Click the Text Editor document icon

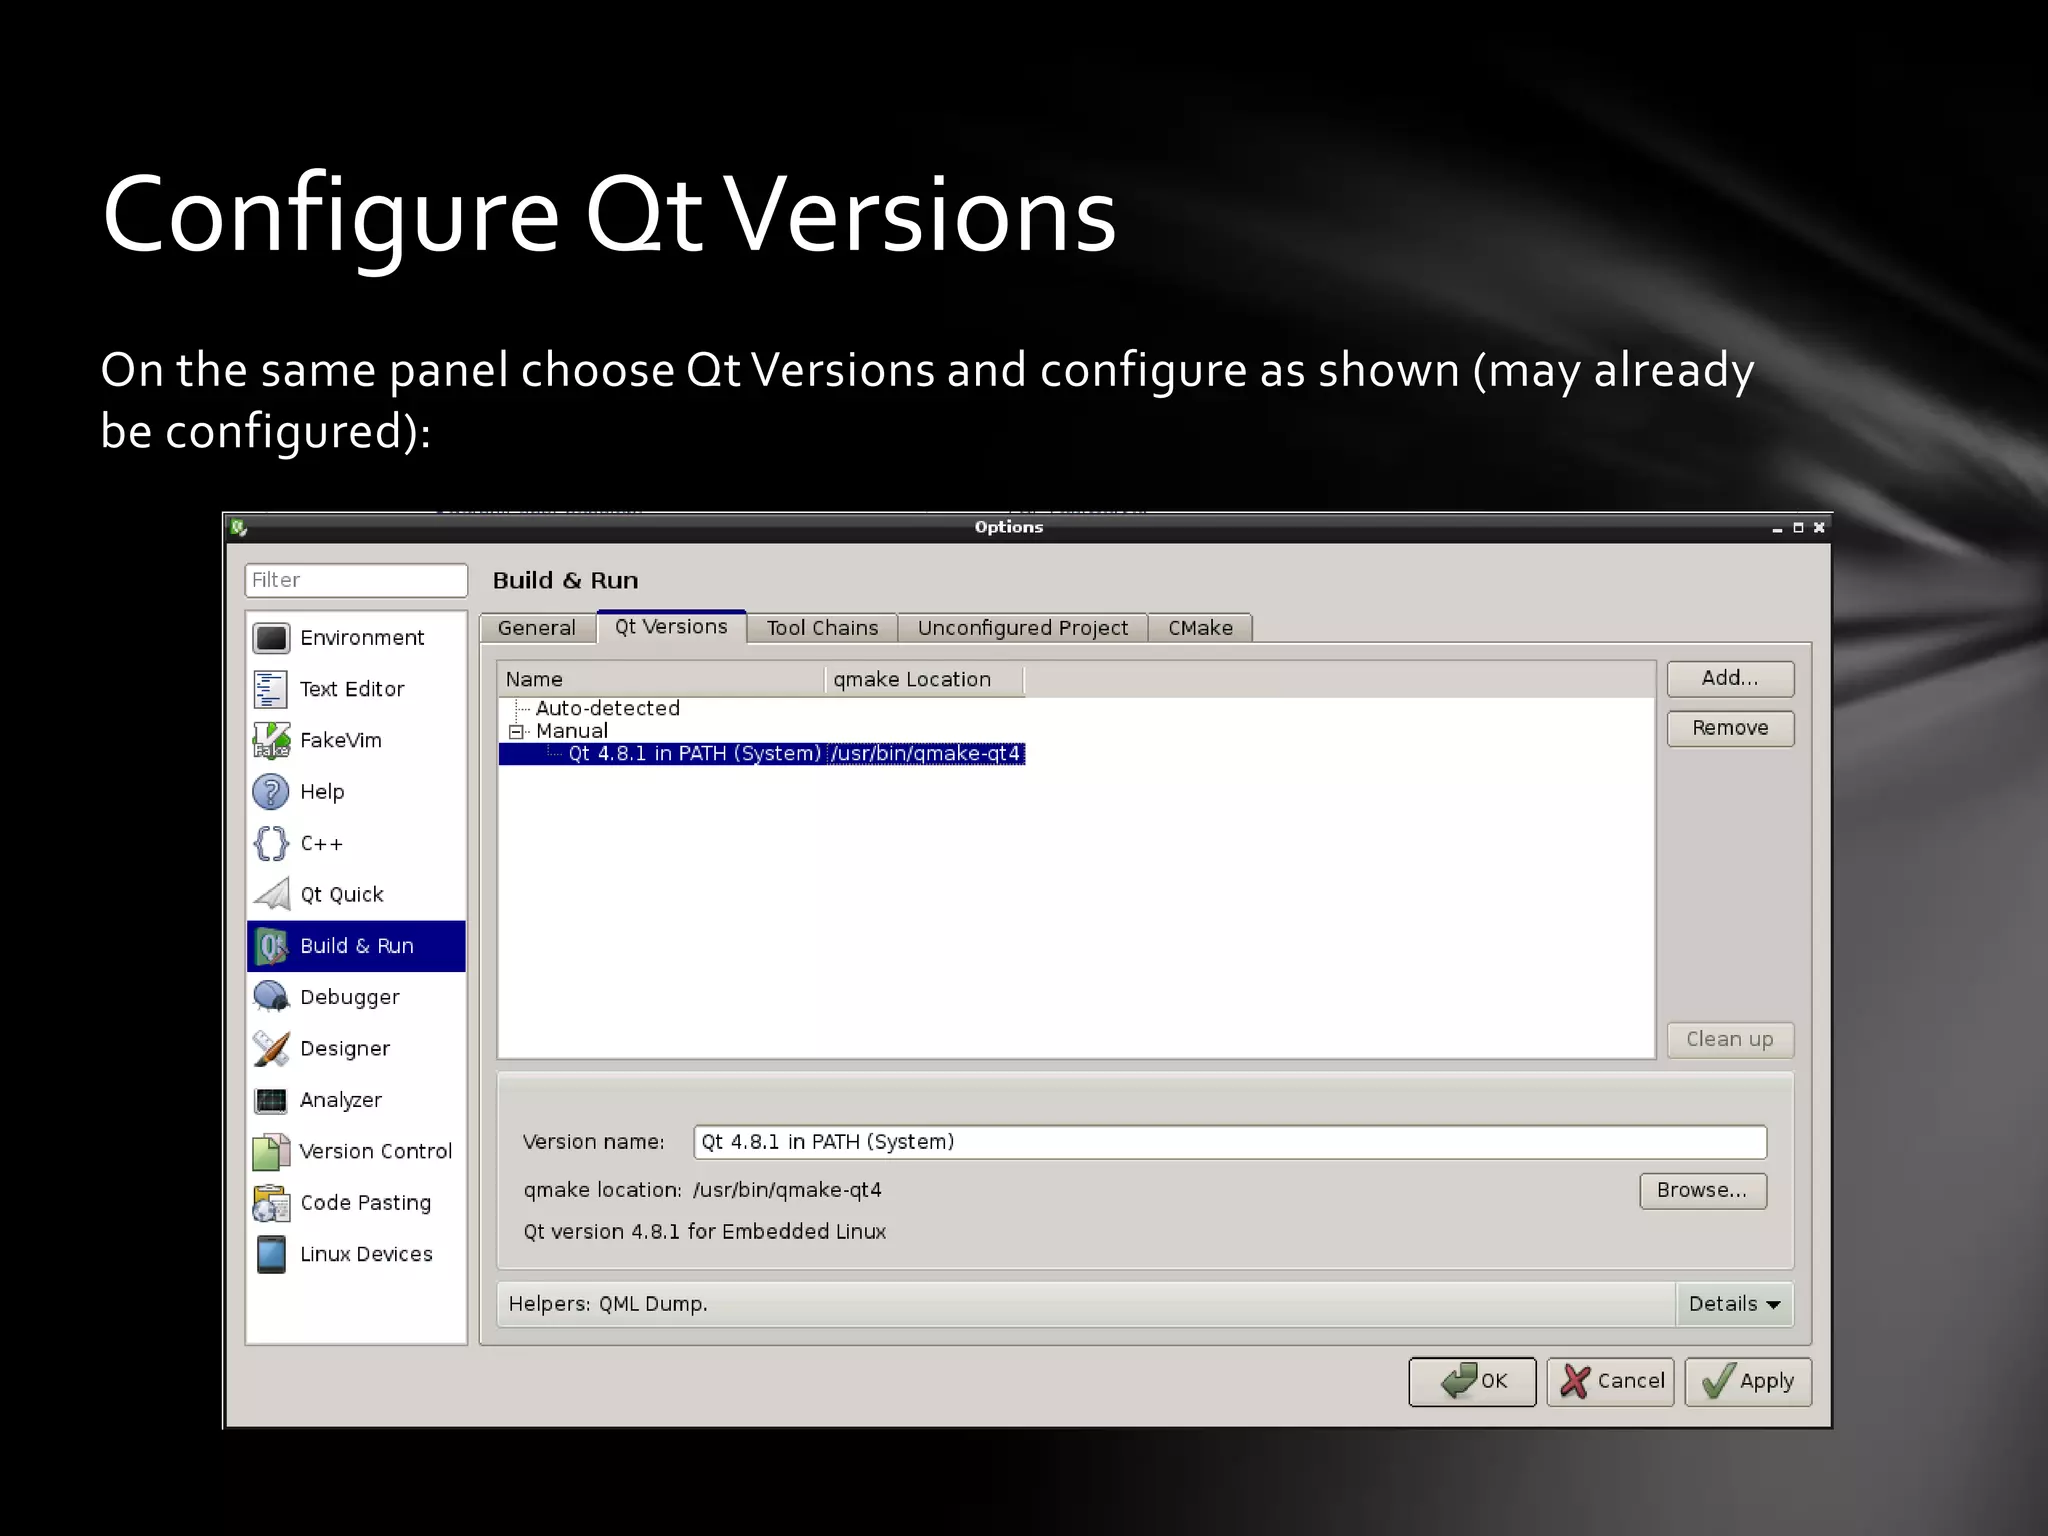pyautogui.click(x=271, y=689)
